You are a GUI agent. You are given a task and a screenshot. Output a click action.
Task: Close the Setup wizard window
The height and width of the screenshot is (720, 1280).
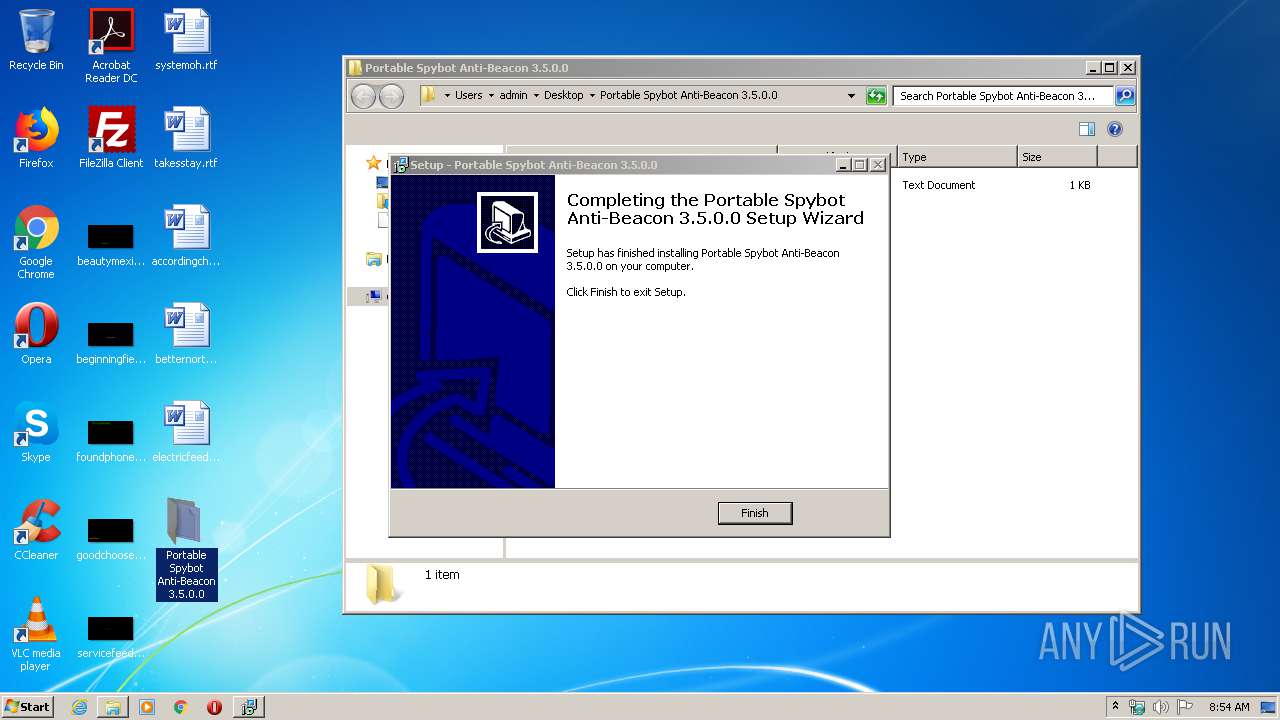[878, 165]
